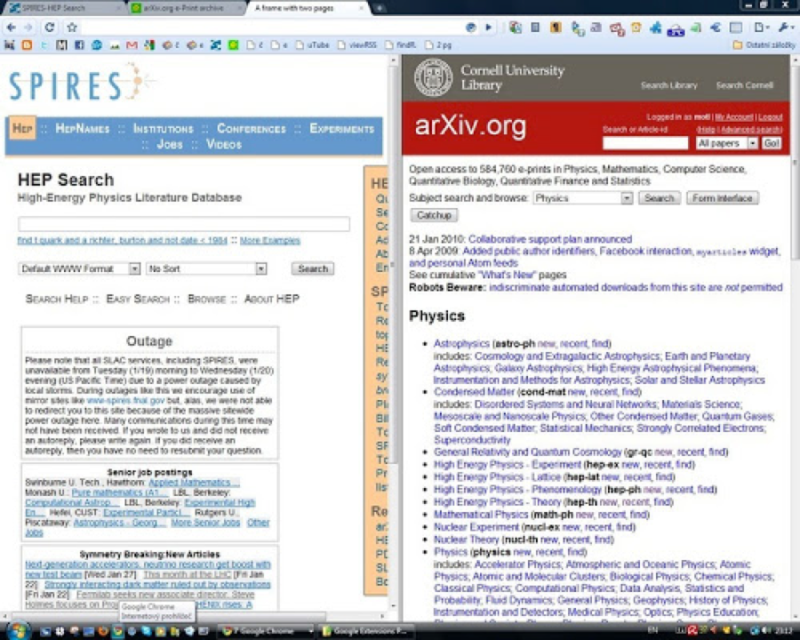This screenshot has width=800, height=640.
Task: Open the About HEP link
Action: point(272,299)
